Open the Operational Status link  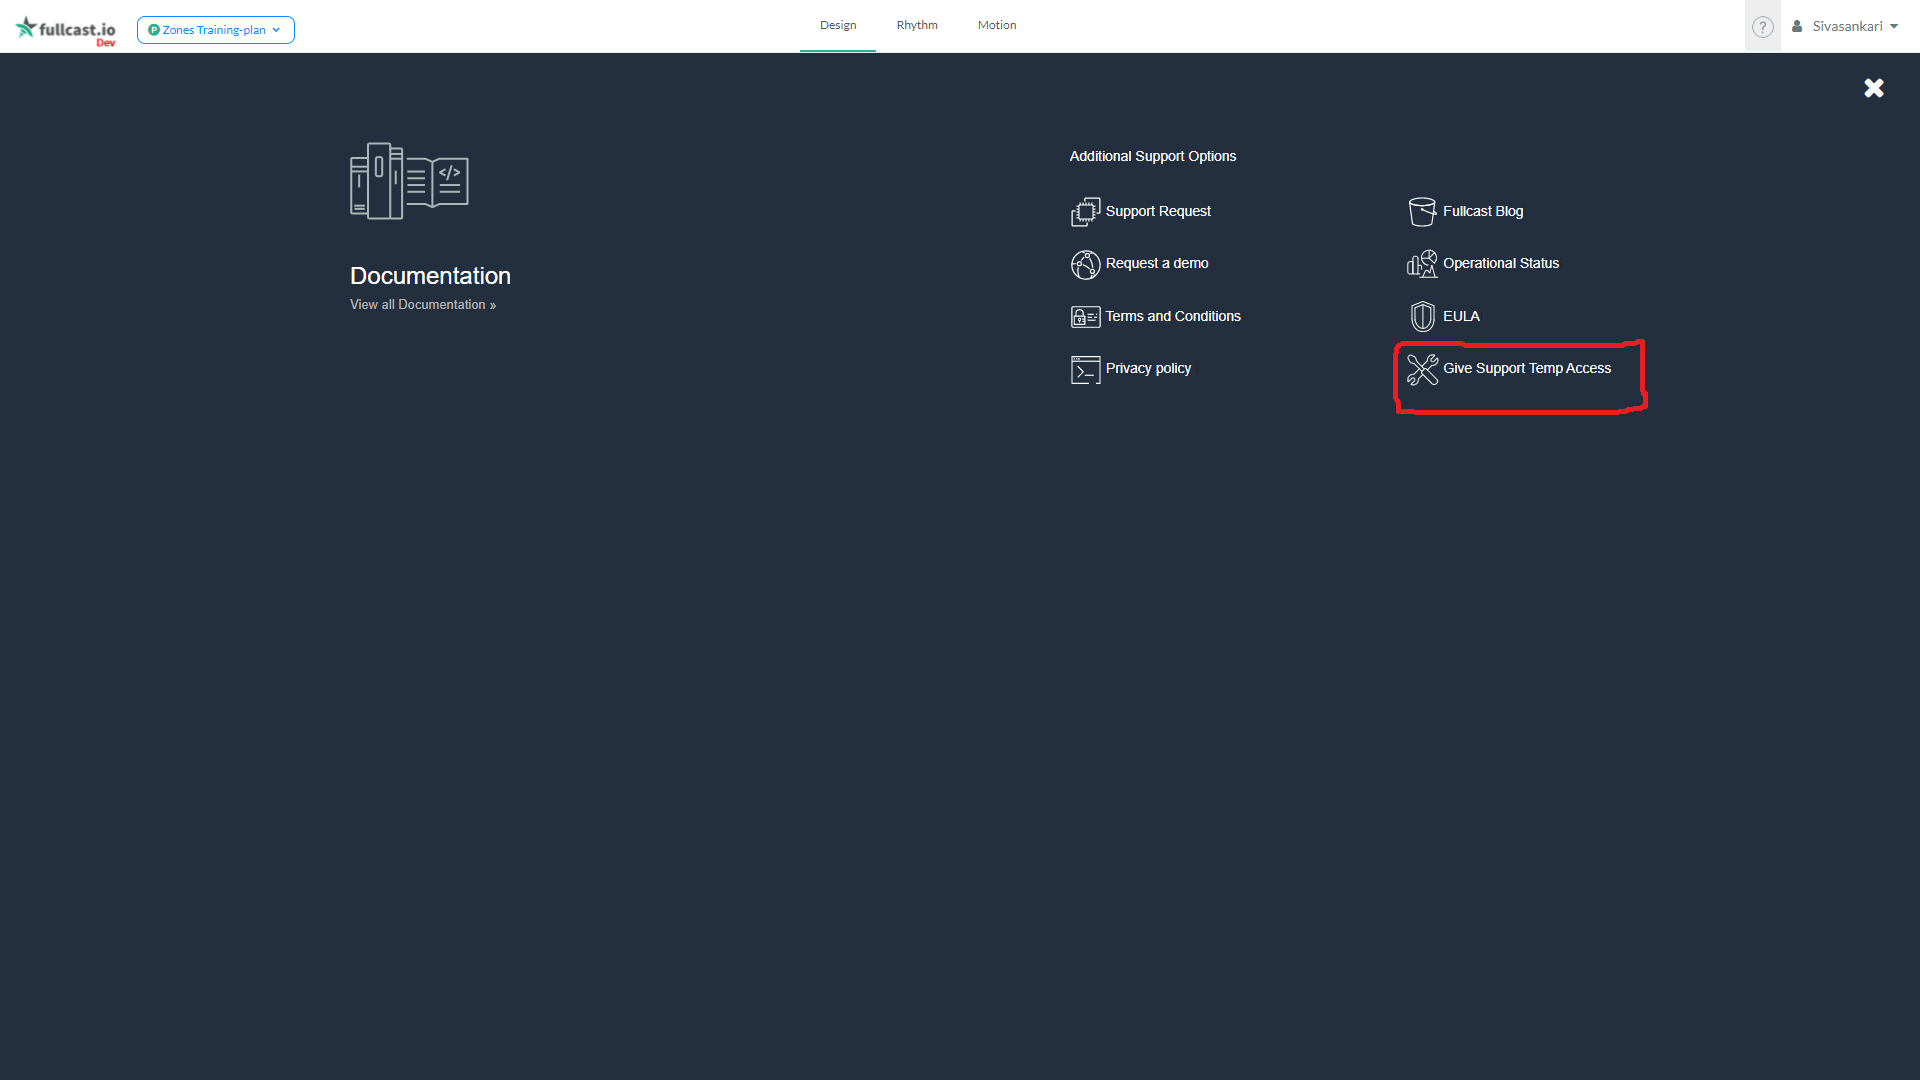coord(1500,263)
